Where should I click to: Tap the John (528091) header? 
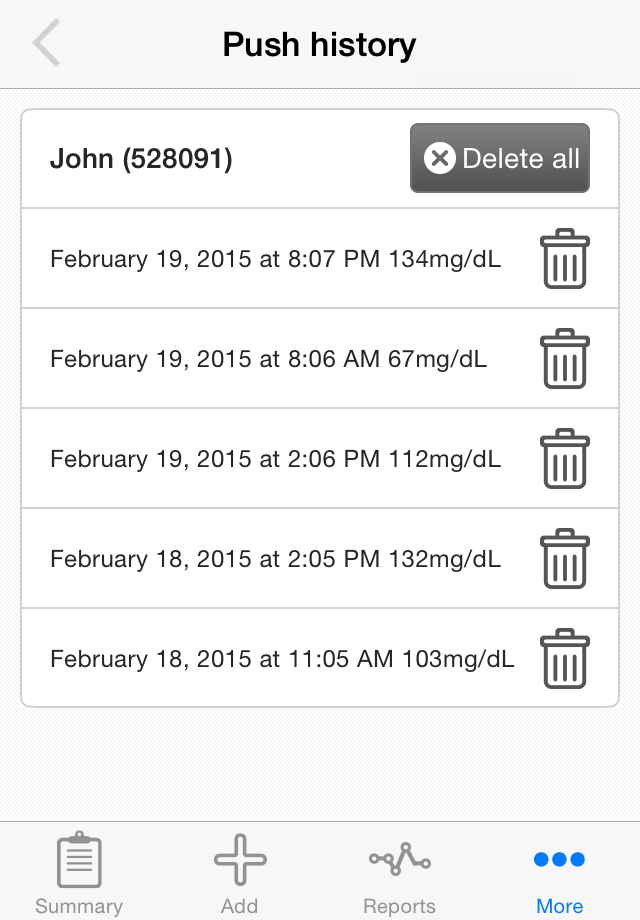(x=141, y=158)
